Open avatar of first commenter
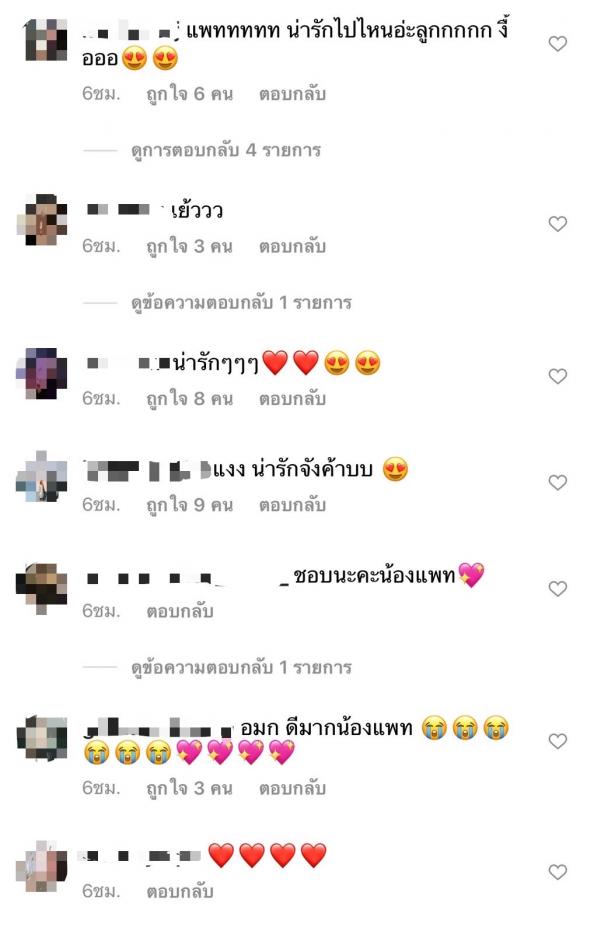The height and width of the screenshot is (927, 600). pos(46,40)
